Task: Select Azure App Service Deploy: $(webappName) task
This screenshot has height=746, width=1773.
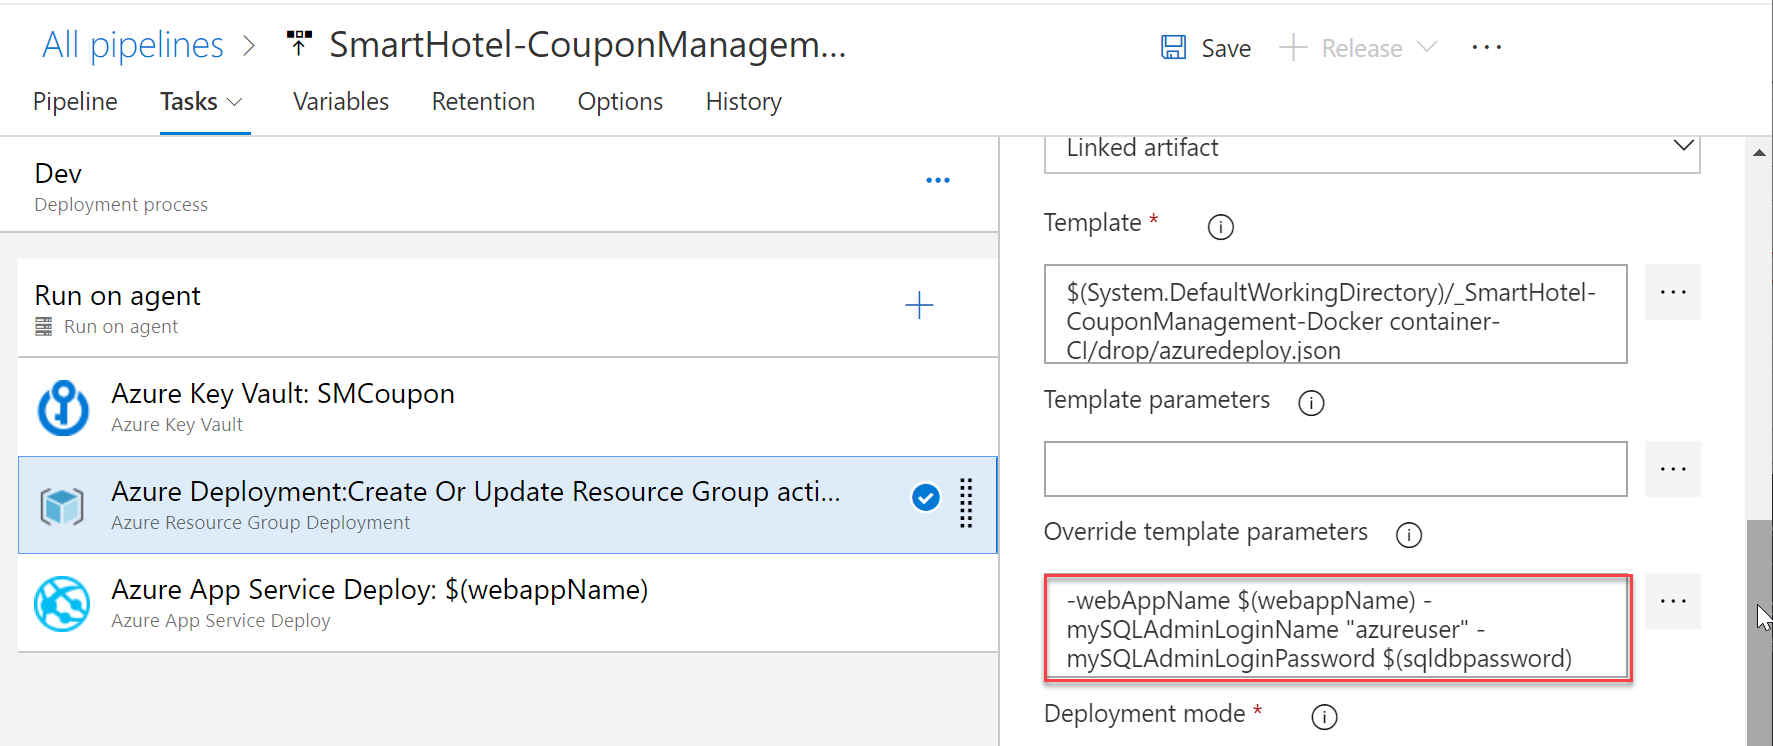Action: (x=508, y=603)
